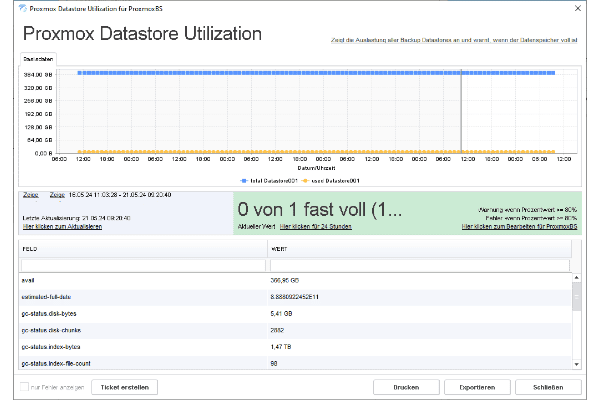Select the 'gc-status.index-bytes' row

pyautogui.click(x=295, y=347)
